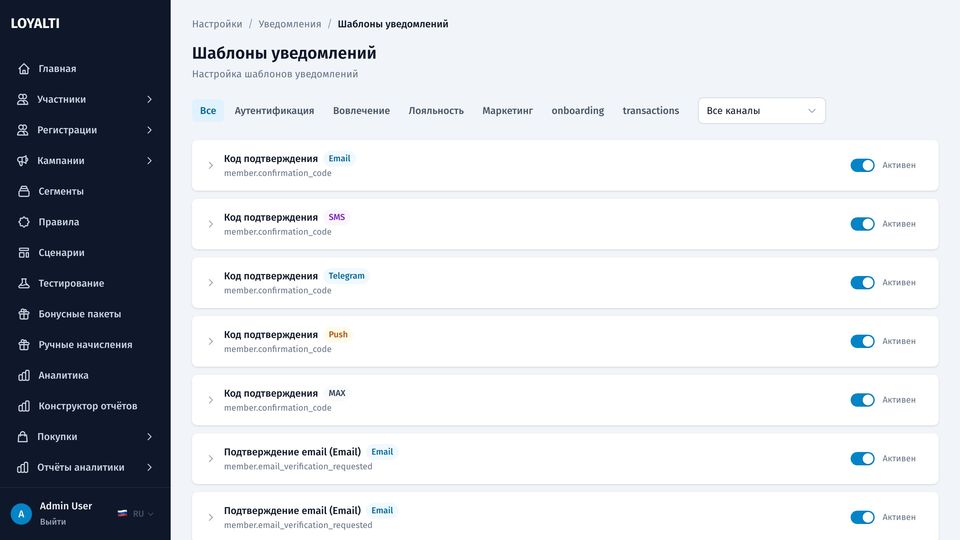The width and height of the screenshot is (960, 540).
Task: Click the Russian flag language icon
Action: point(122,514)
